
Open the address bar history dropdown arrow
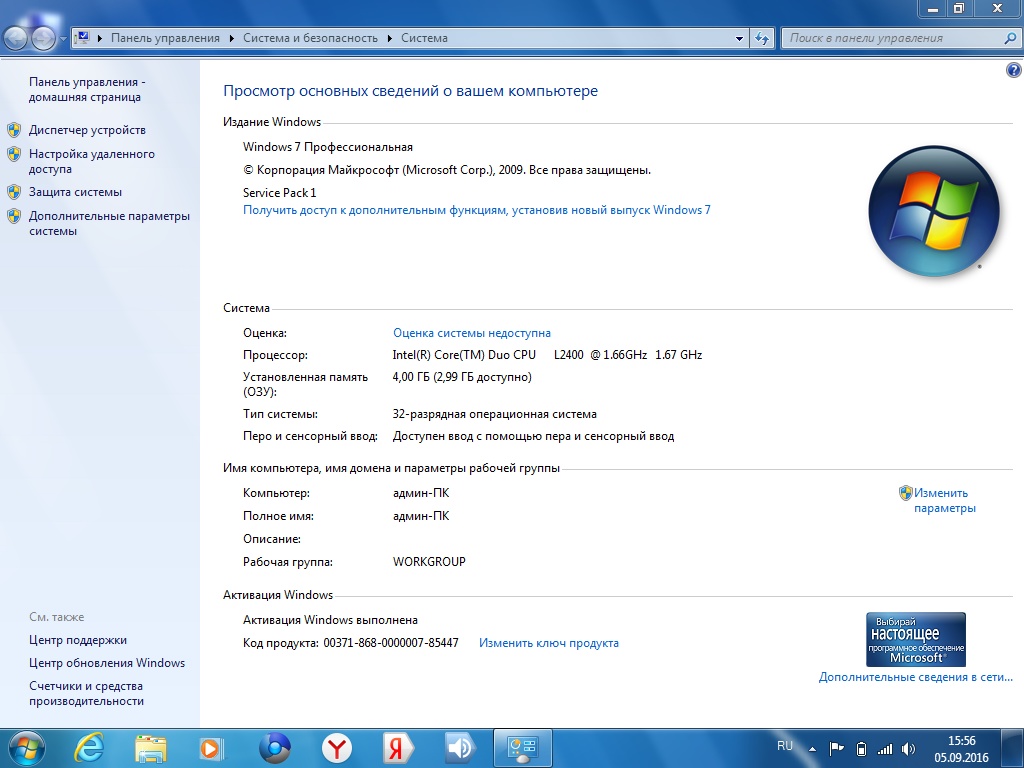[x=739, y=38]
